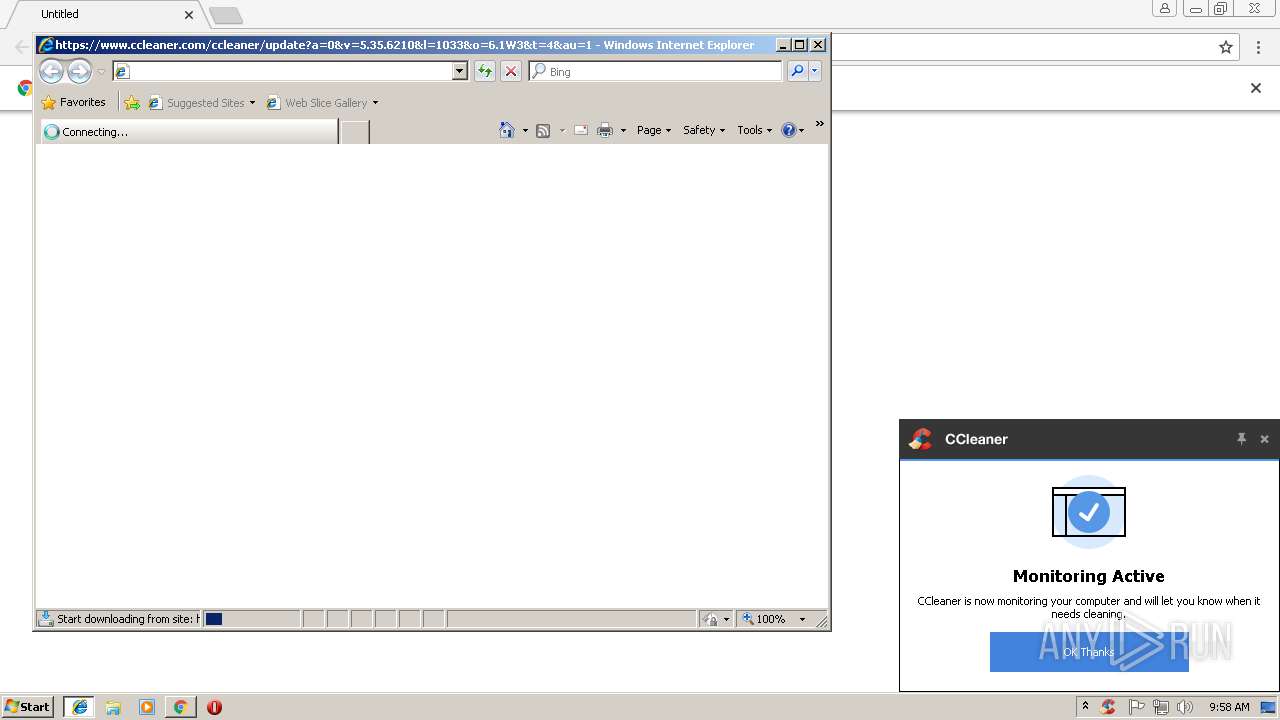Go back in Internet Explorer
Viewport: 1280px width, 720px height.
tap(51, 71)
